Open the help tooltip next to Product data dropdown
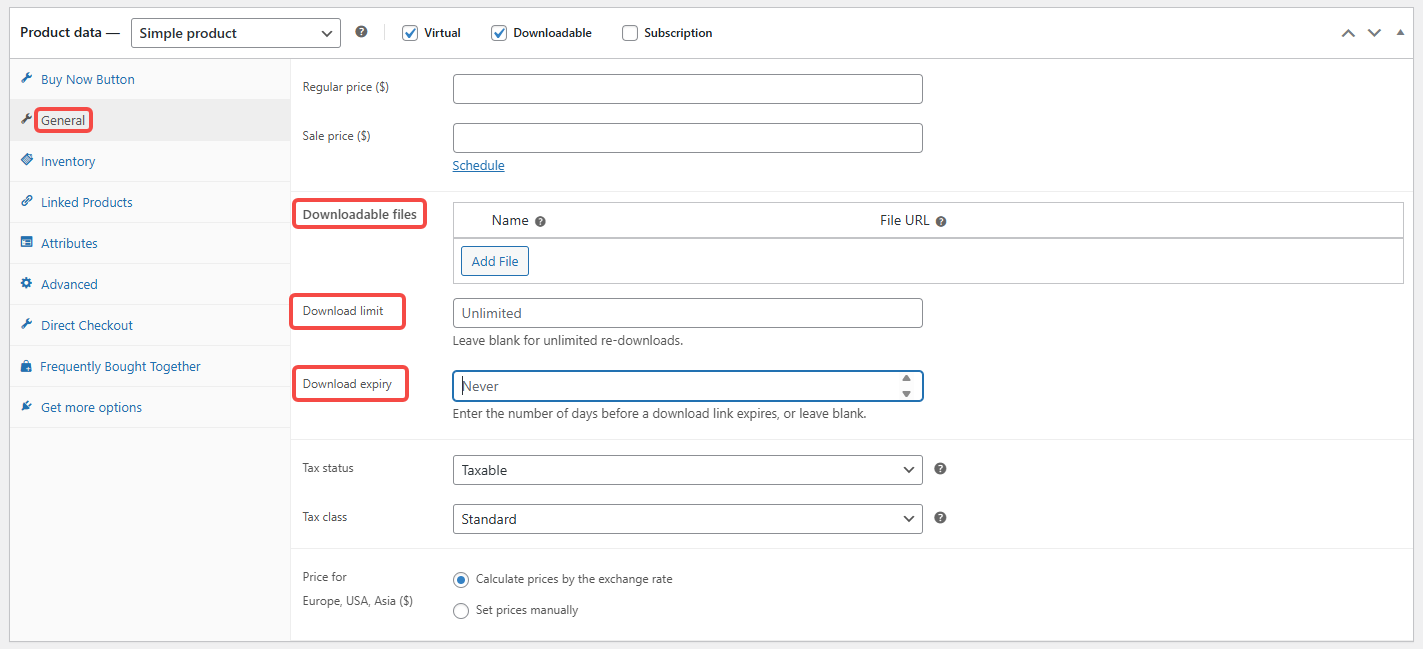 click(361, 31)
